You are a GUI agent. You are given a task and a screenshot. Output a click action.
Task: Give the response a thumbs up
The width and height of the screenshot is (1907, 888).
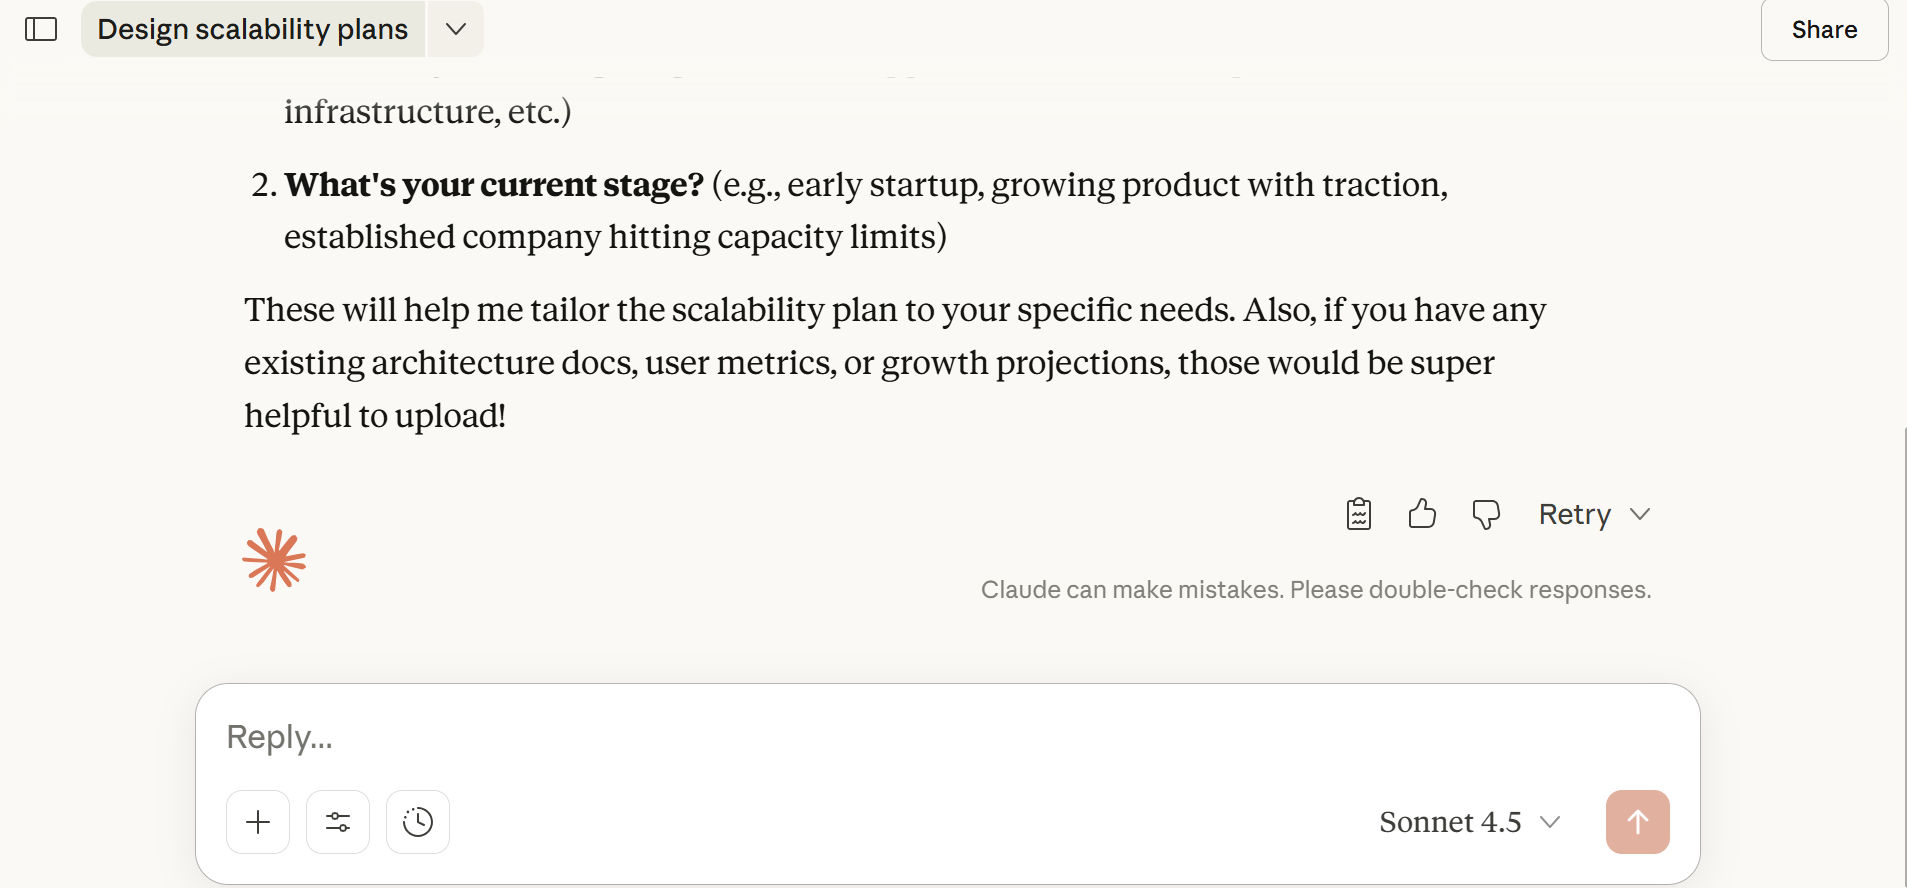pyautogui.click(x=1422, y=514)
